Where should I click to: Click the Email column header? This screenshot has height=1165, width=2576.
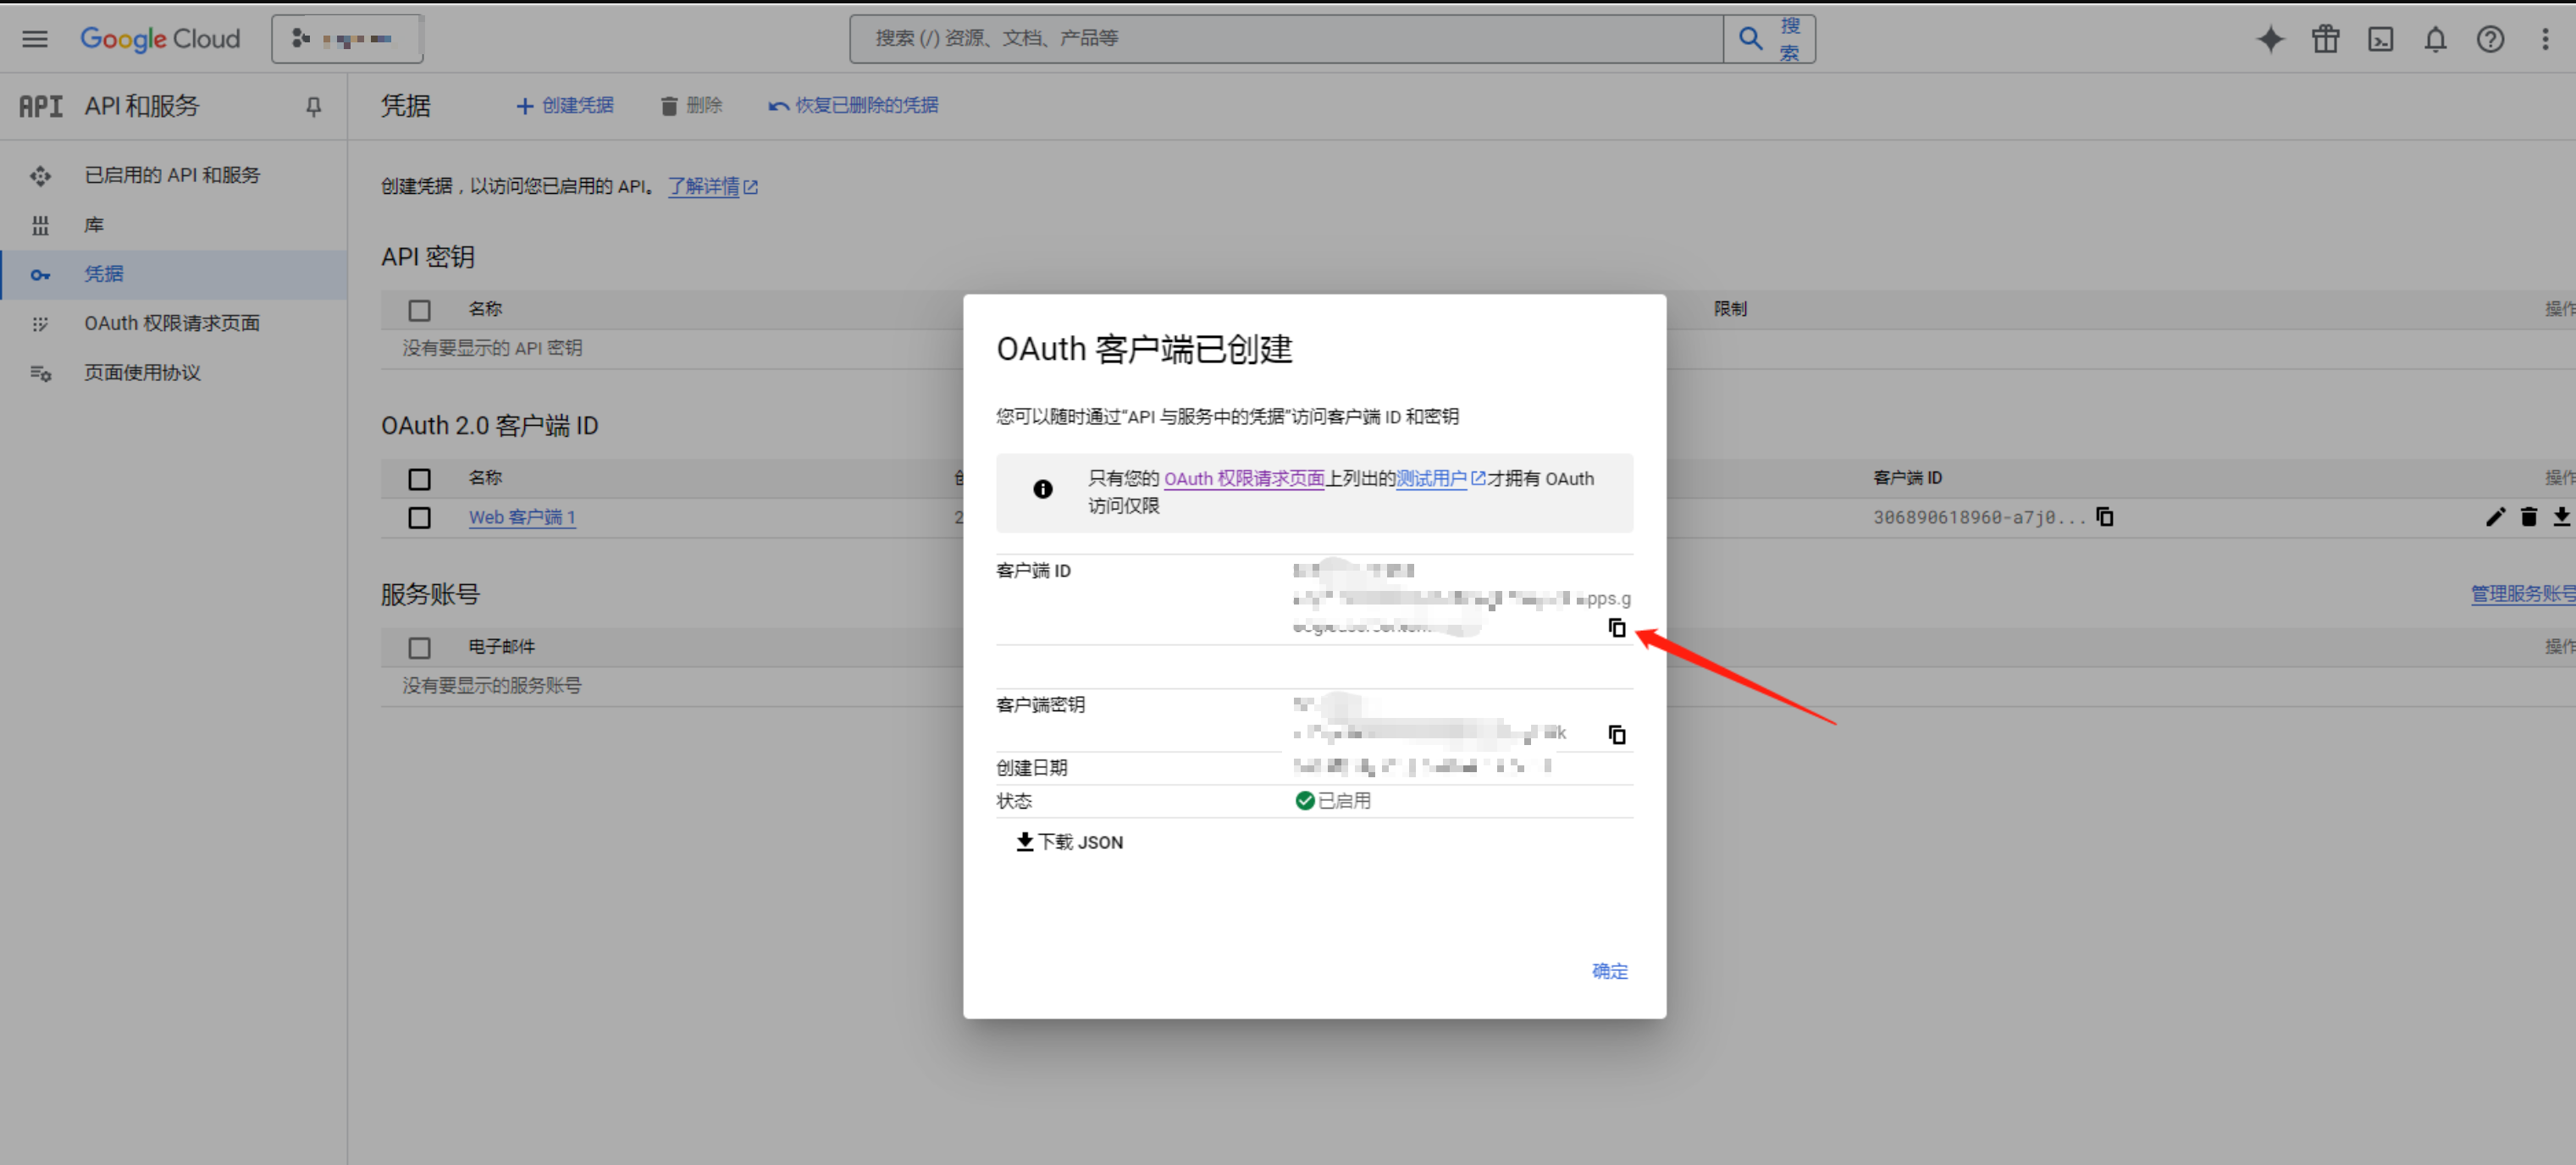coord(502,648)
